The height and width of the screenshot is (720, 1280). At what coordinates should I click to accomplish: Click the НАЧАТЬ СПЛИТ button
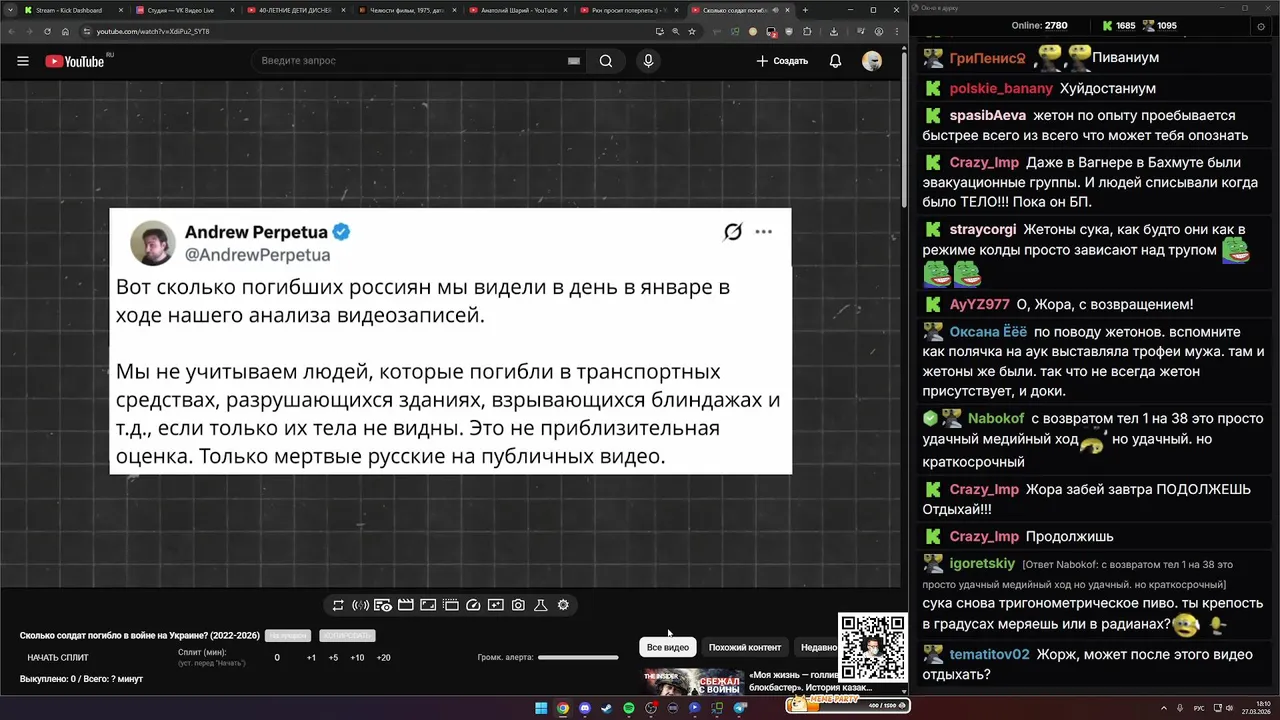click(58, 658)
